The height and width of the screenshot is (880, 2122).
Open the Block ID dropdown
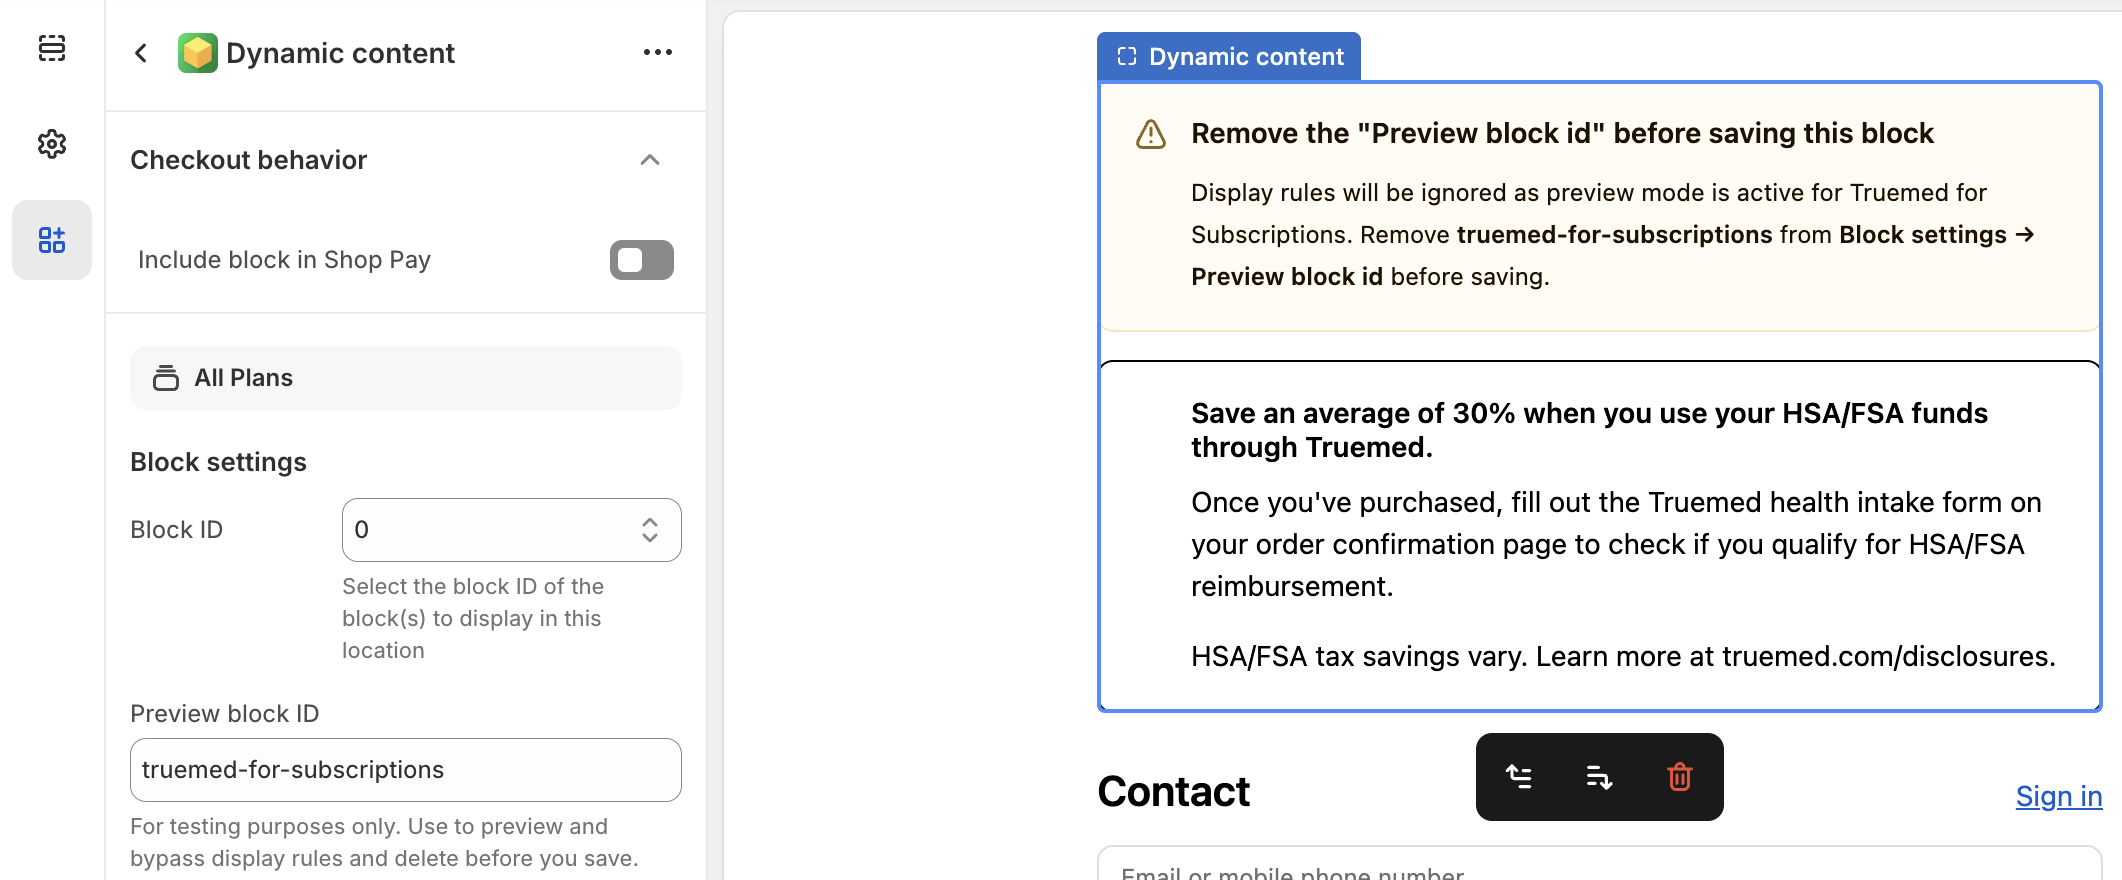point(511,530)
